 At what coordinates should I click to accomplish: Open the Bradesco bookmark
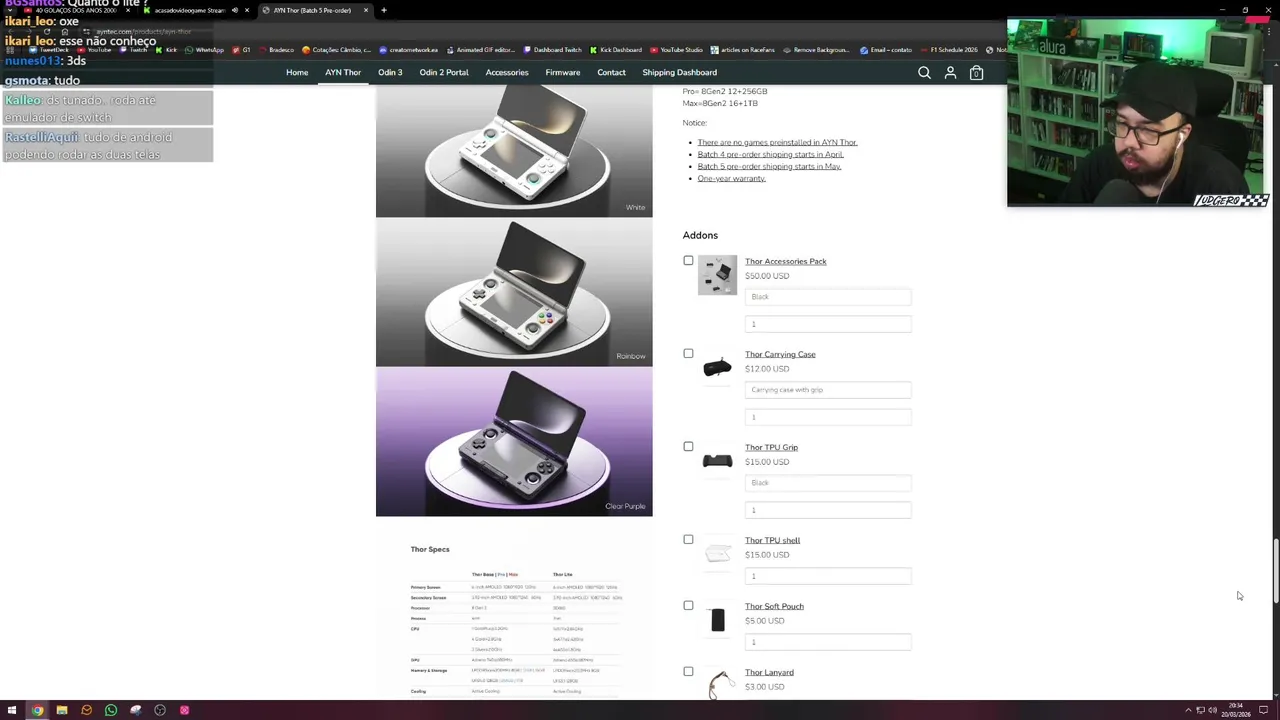pyautogui.click(x=276, y=50)
